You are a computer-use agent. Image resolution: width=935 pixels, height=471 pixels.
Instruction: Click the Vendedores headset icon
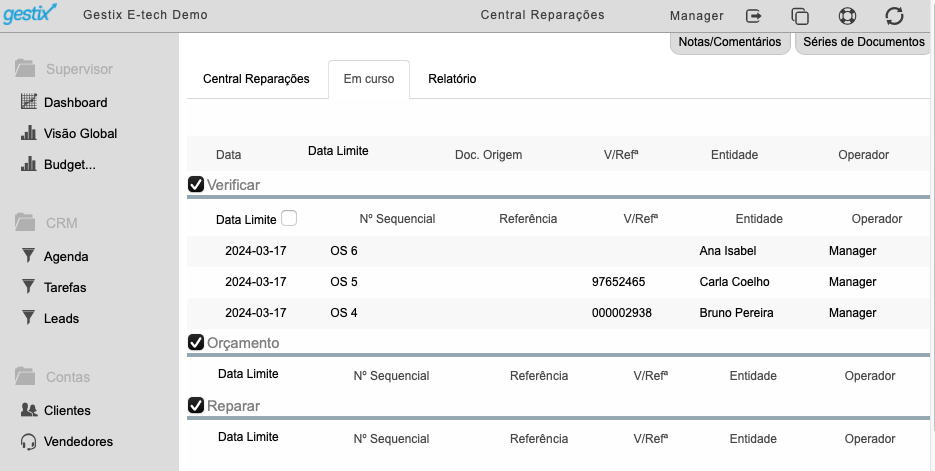[x=28, y=441]
